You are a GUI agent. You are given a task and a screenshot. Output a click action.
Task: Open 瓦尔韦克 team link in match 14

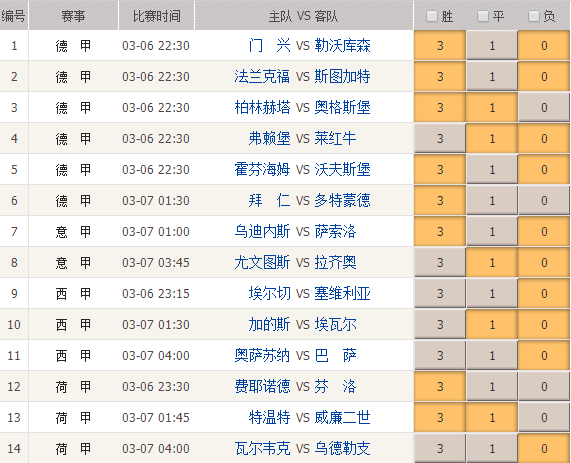point(262,448)
